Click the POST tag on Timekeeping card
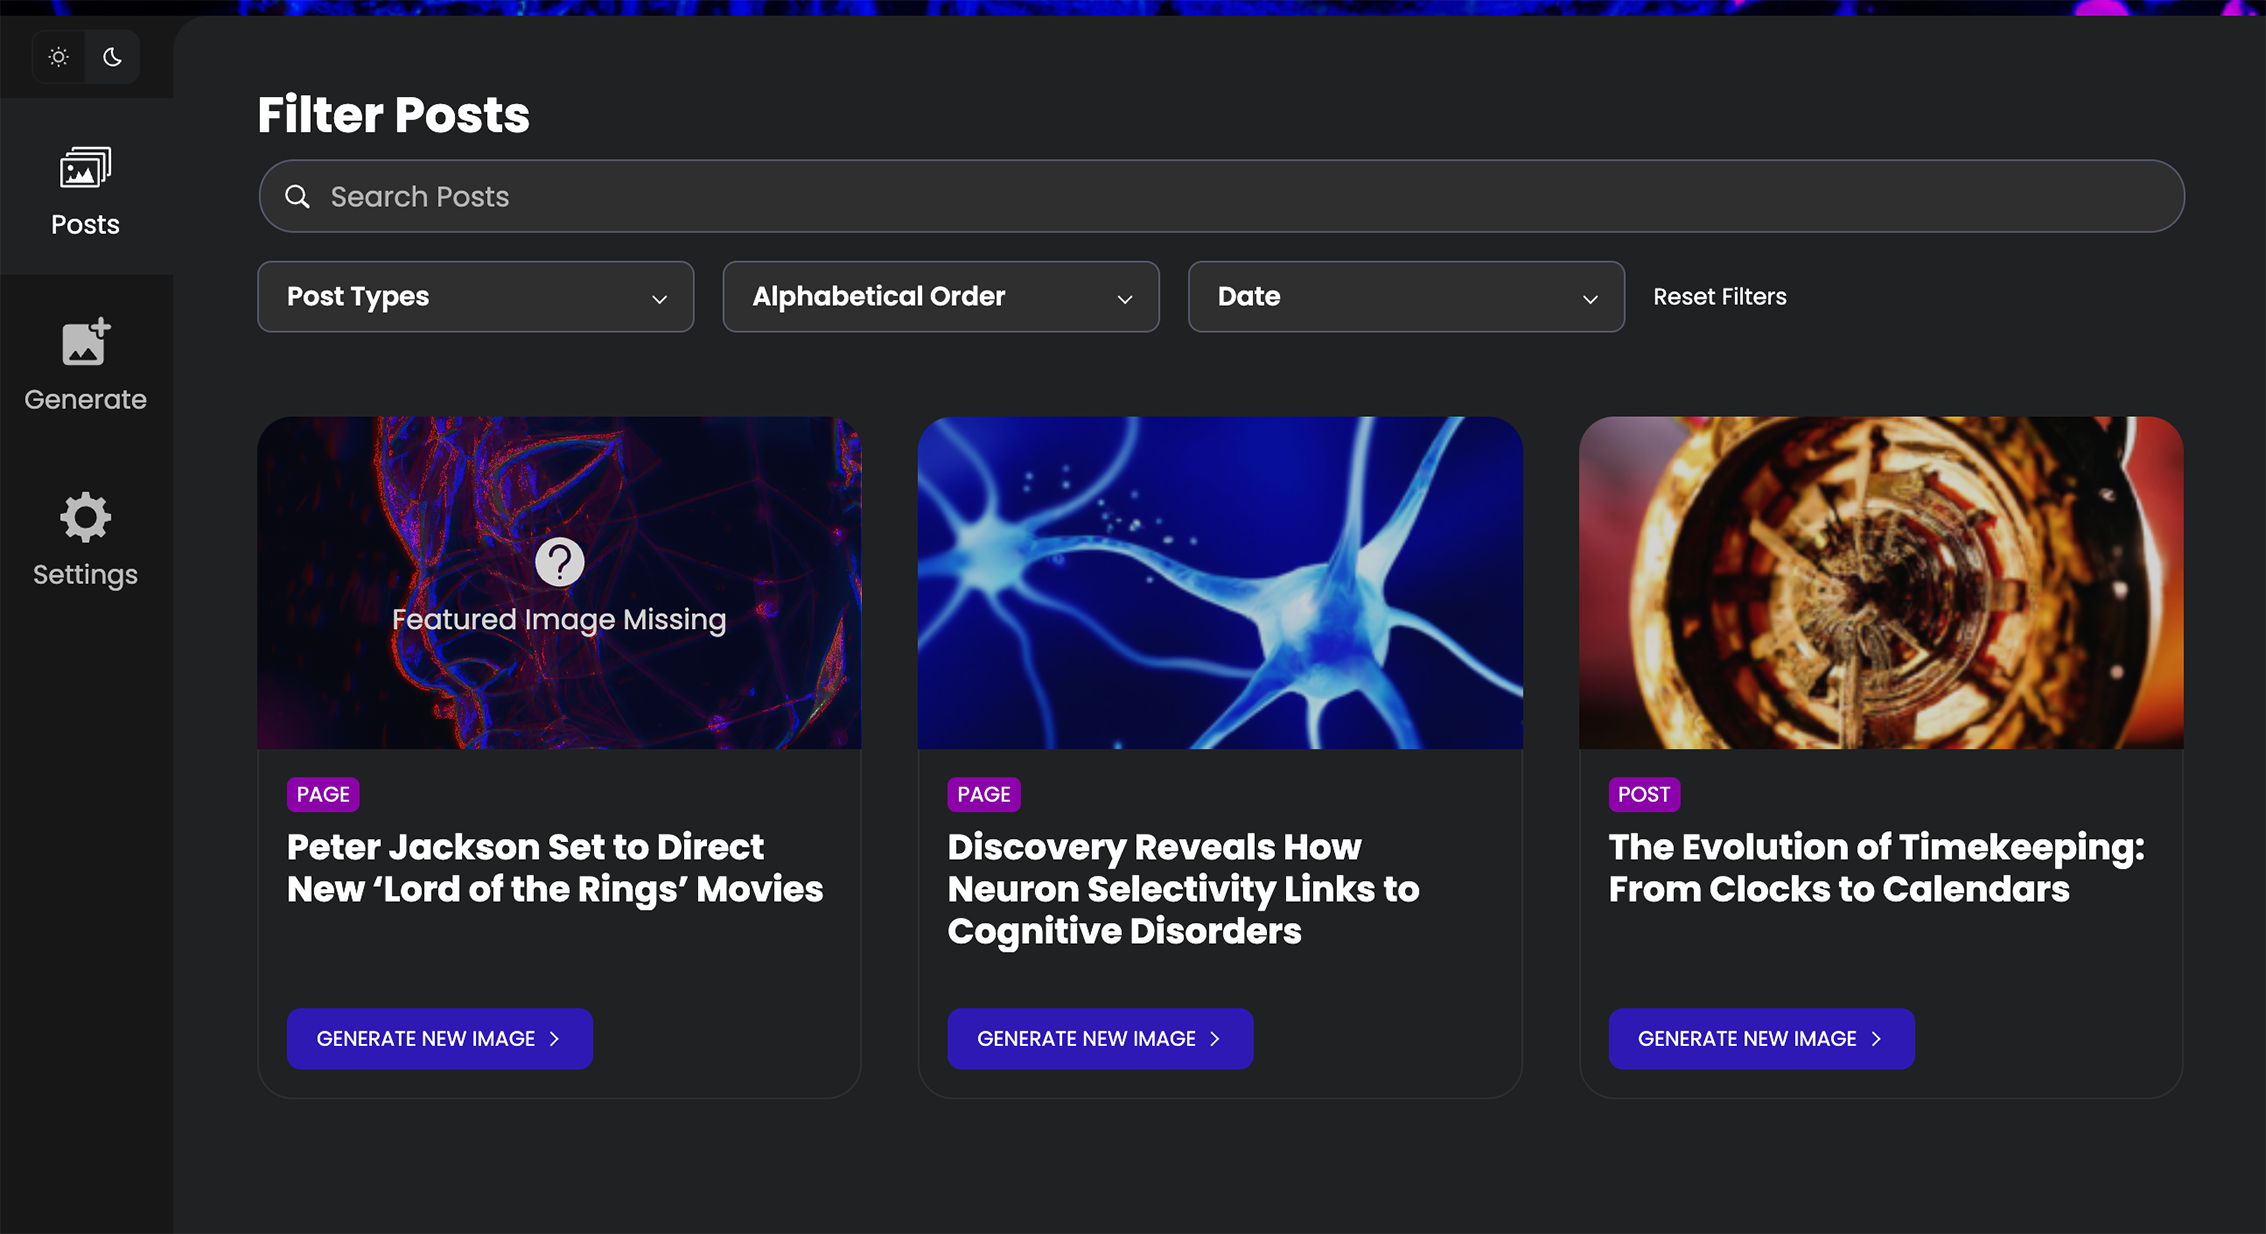Image resolution: width=2266 pixels, height=1234 pixels. coord(1643,794)
